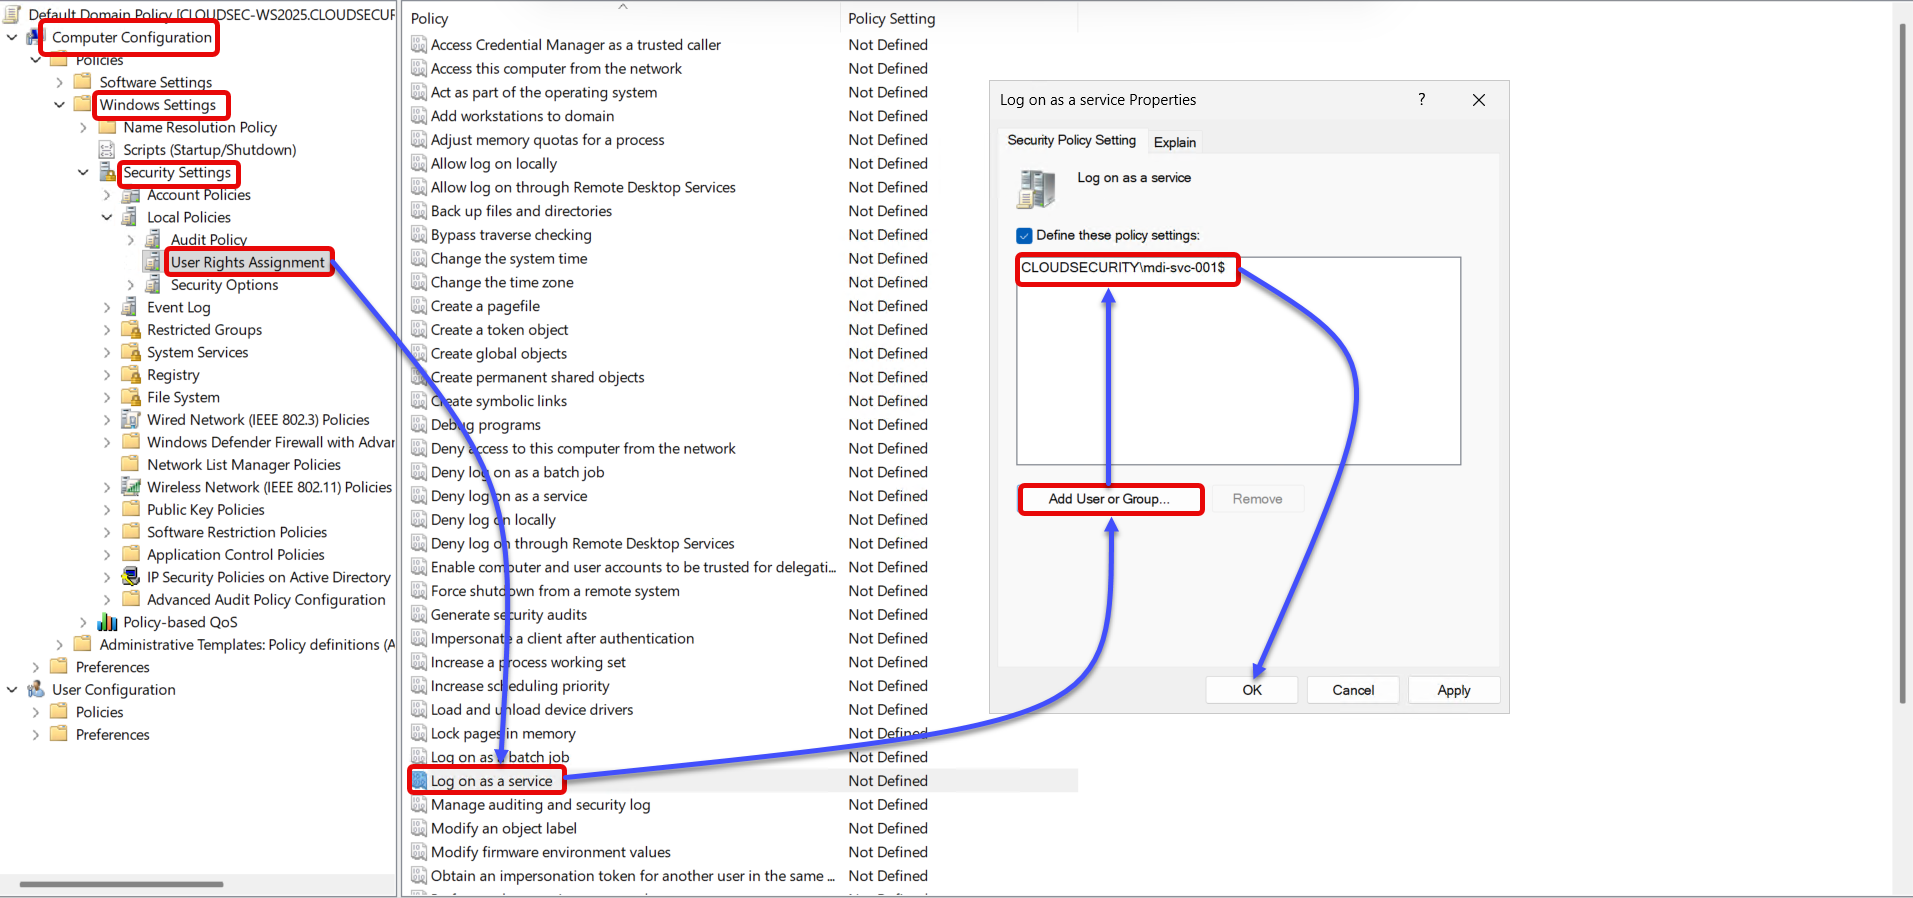Click the Scripts (Startup/Shutdown) icon

tap(107, 150)
